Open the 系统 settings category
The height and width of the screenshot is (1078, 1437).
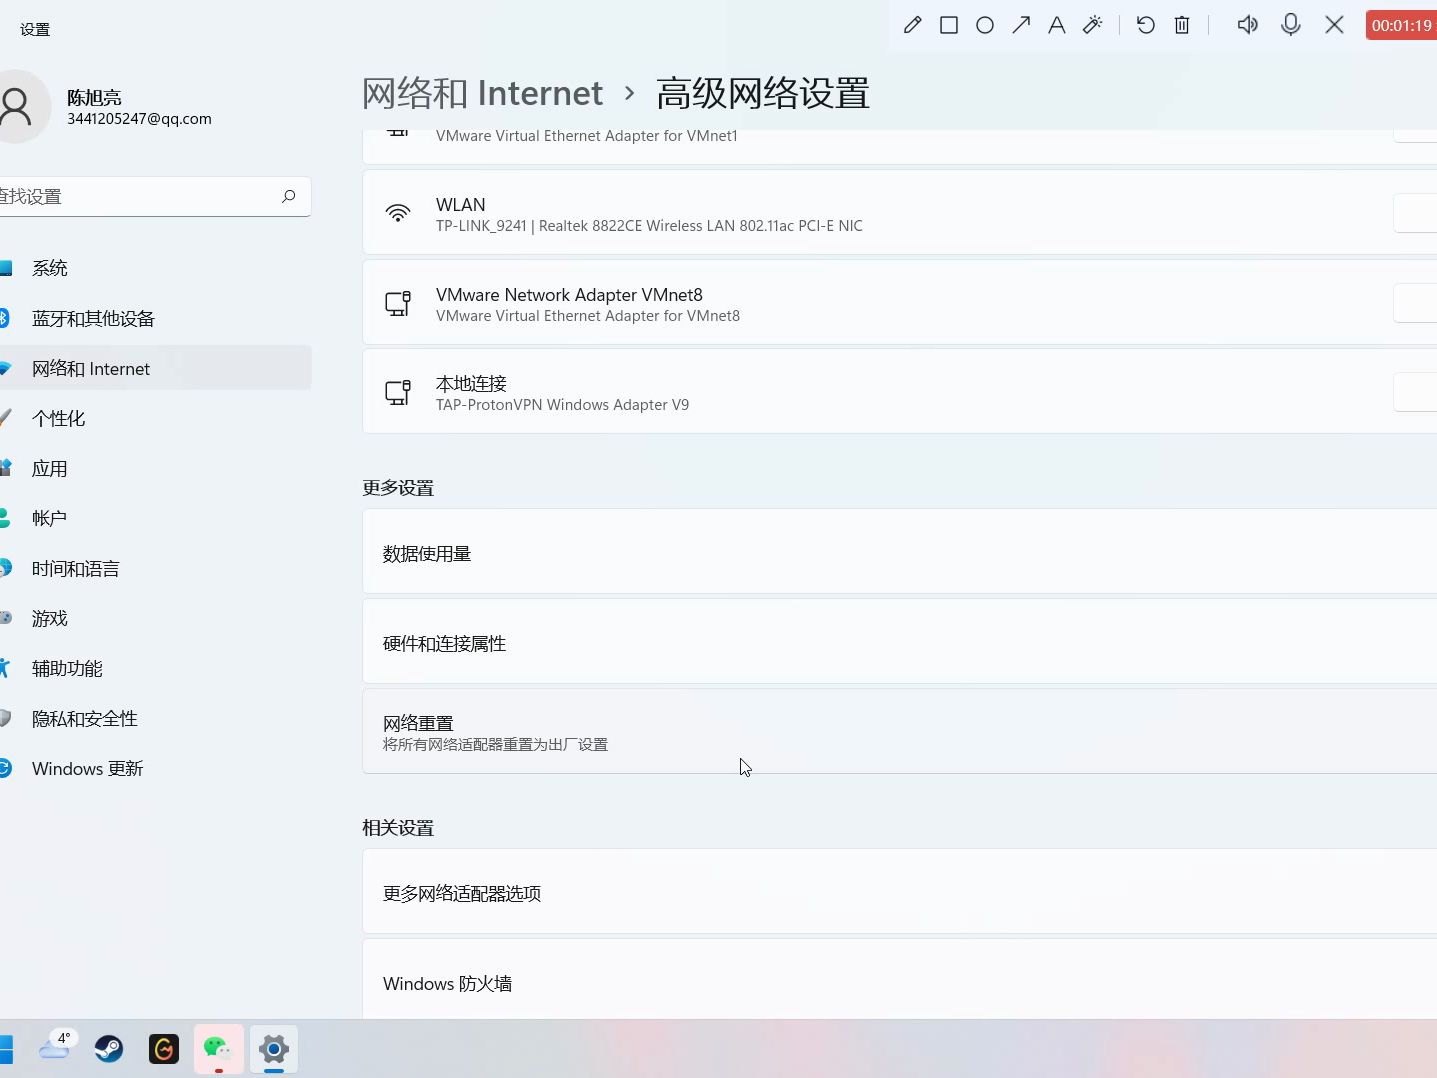155,268
